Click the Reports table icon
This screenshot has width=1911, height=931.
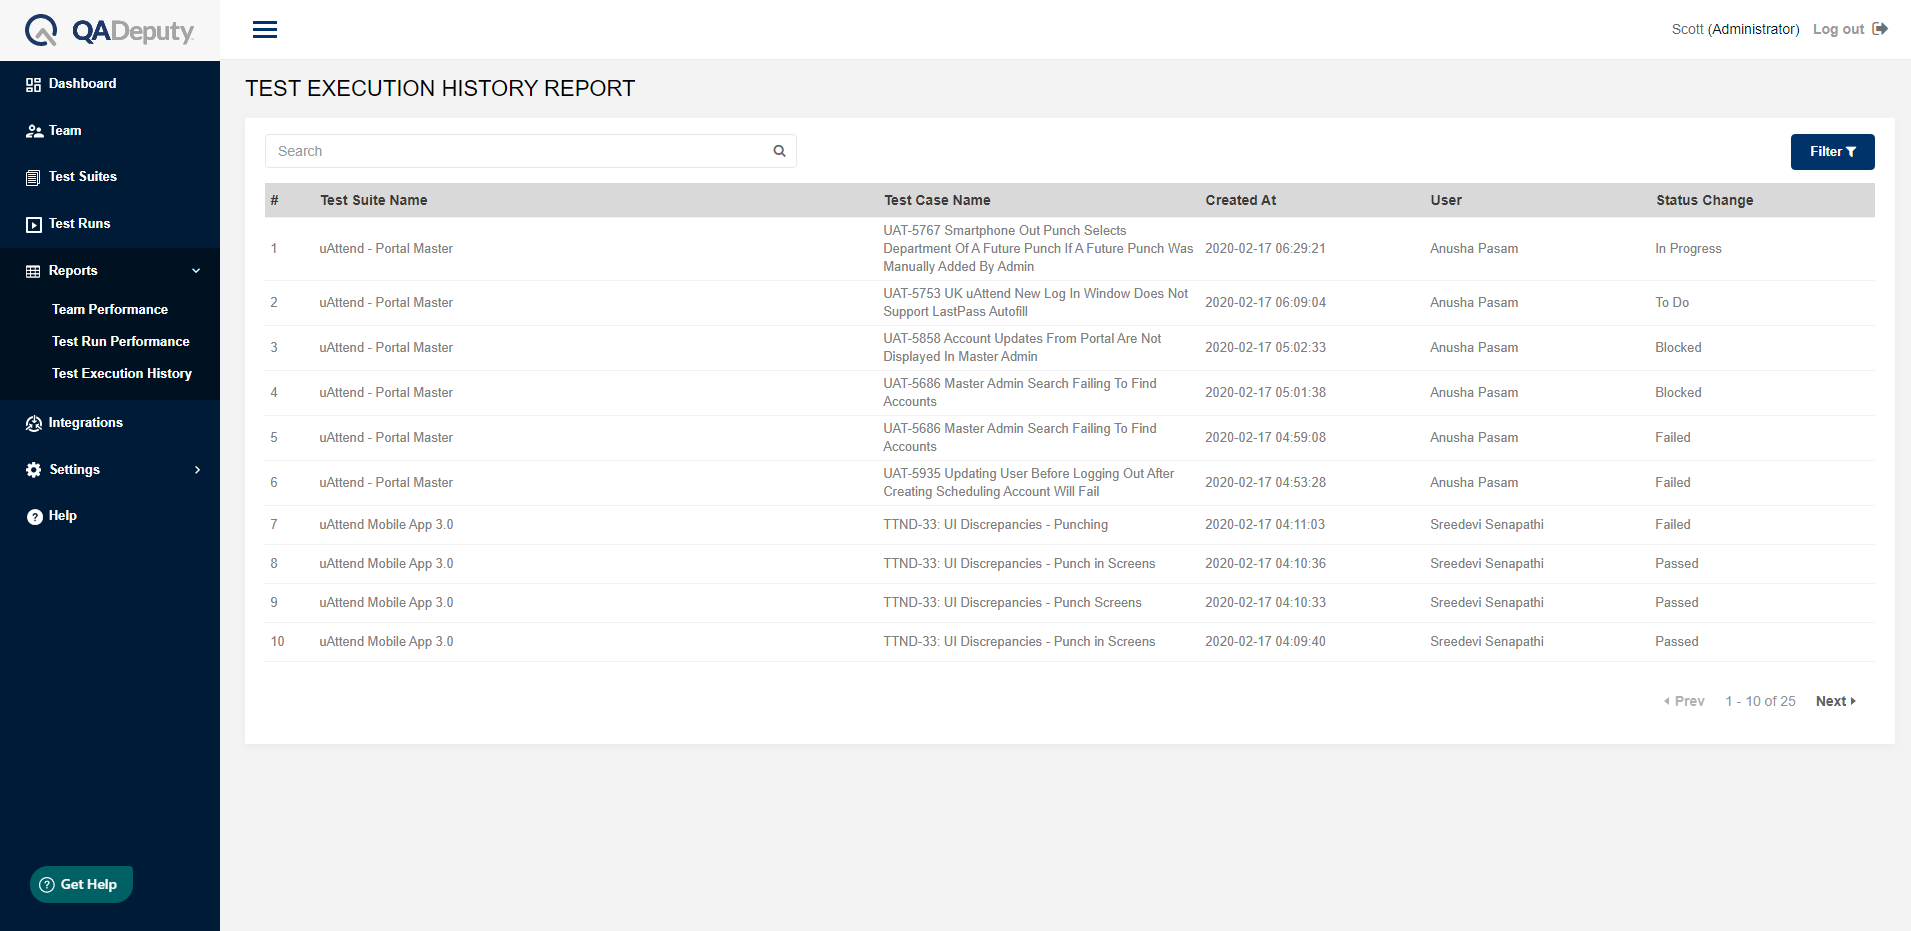point(34,271)
